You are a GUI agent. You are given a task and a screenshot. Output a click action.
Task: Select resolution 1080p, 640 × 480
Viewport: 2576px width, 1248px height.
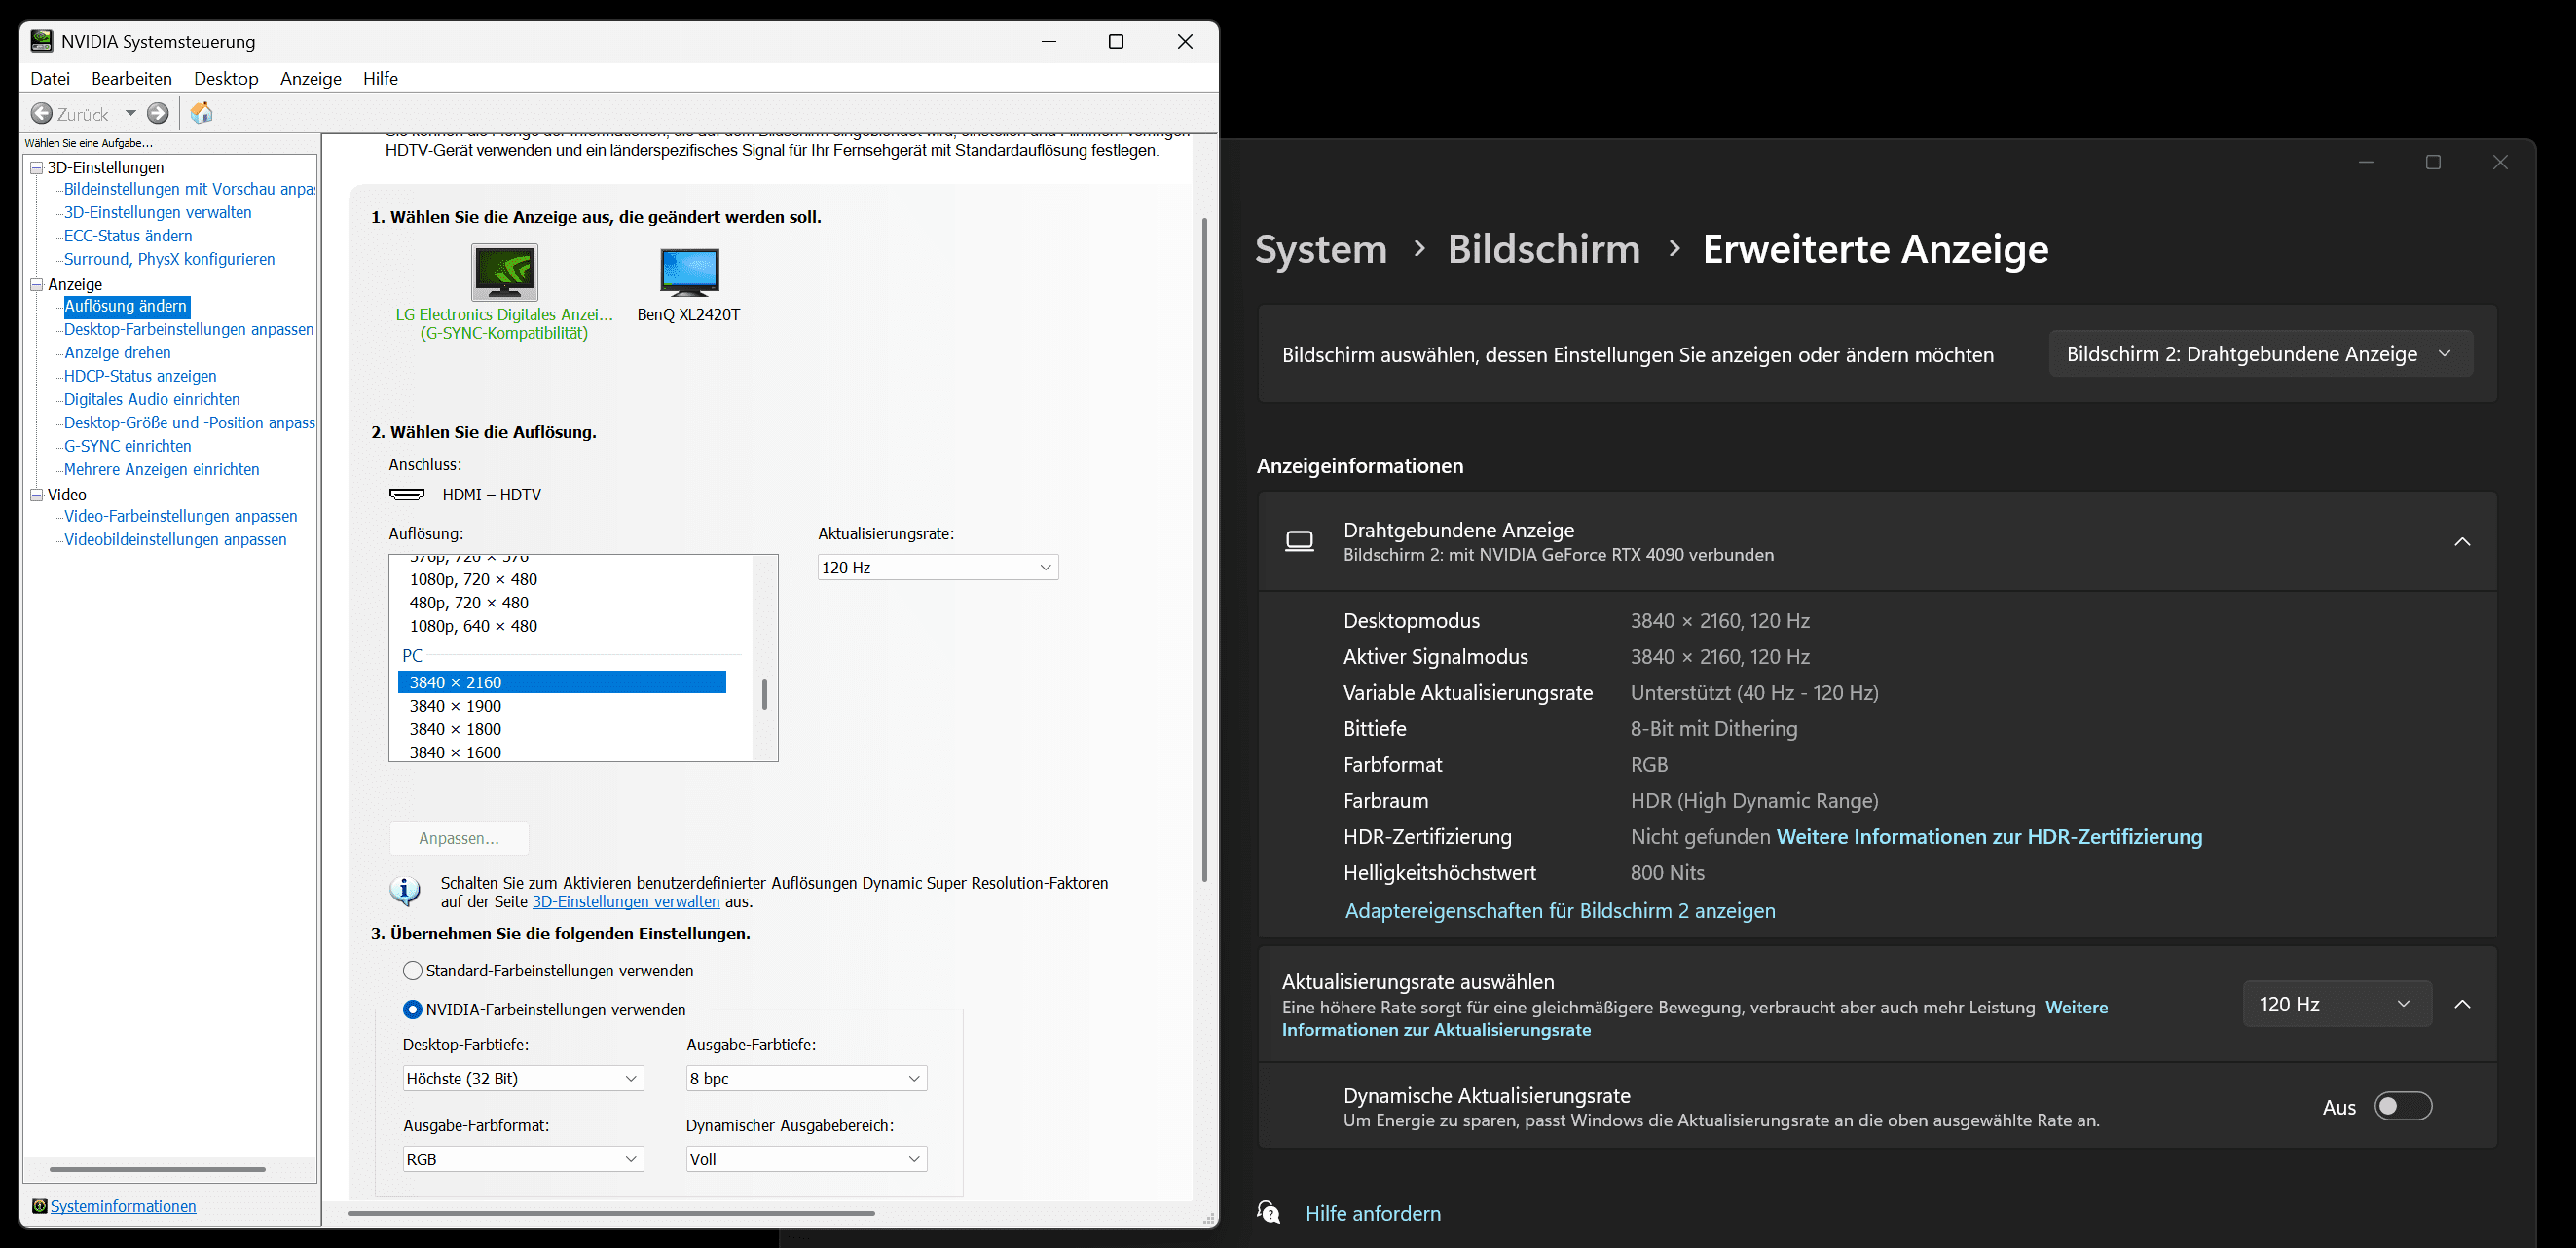pos(473,626)
